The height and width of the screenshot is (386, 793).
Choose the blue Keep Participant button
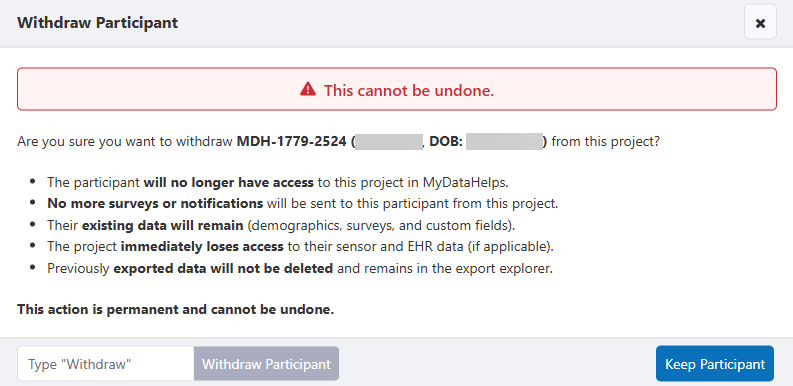pyautogui.click(x=715, y=364)
